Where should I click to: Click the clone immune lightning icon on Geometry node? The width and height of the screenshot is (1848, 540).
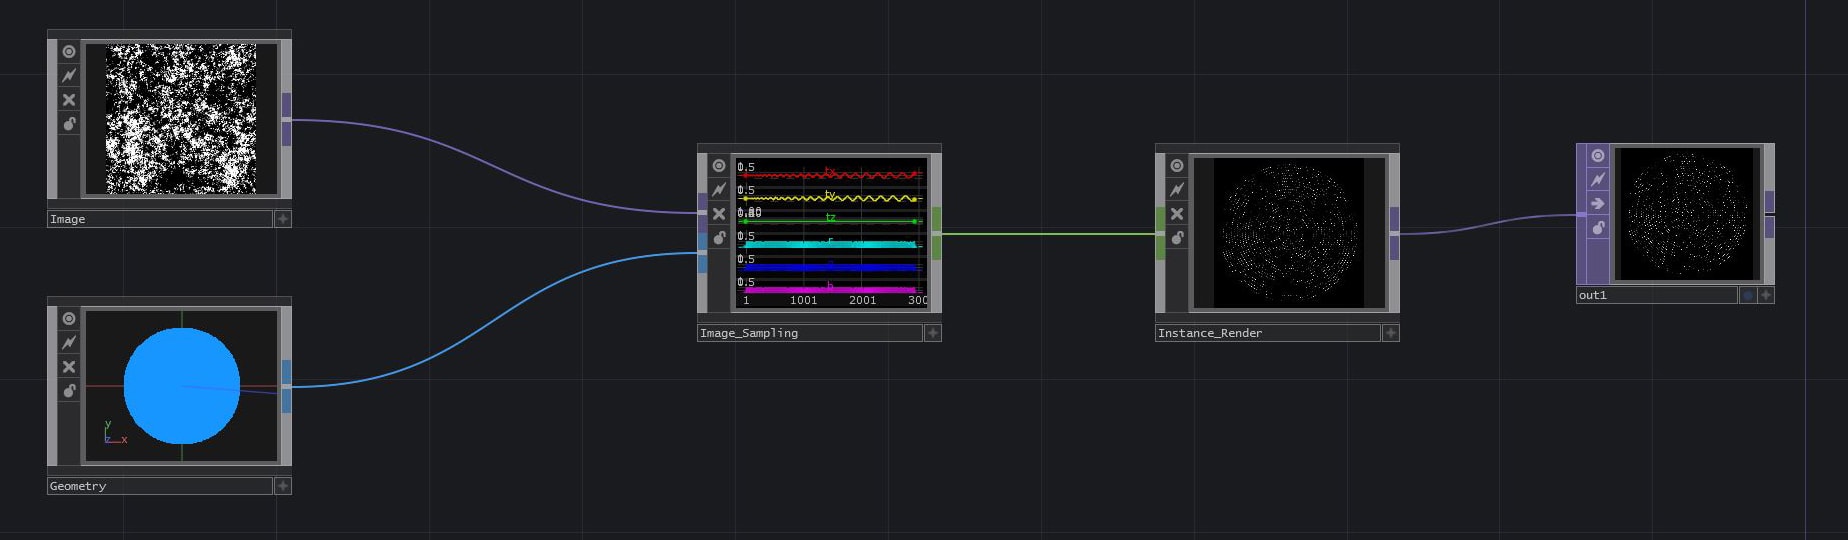pyautogui.click(x=69, y=342)
